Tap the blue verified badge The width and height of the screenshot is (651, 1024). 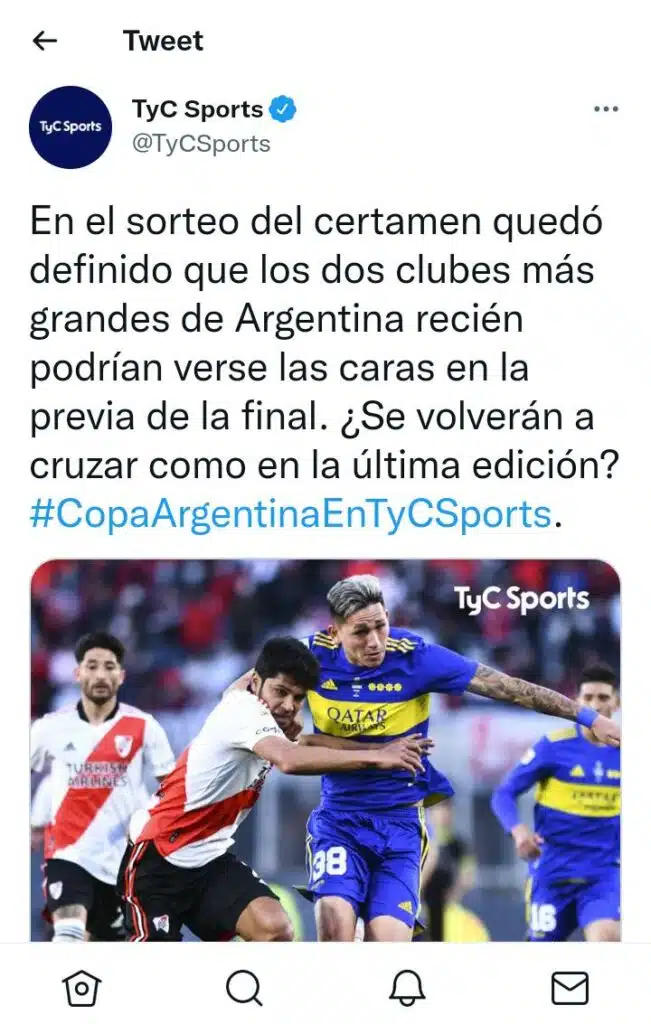[283, 109]
